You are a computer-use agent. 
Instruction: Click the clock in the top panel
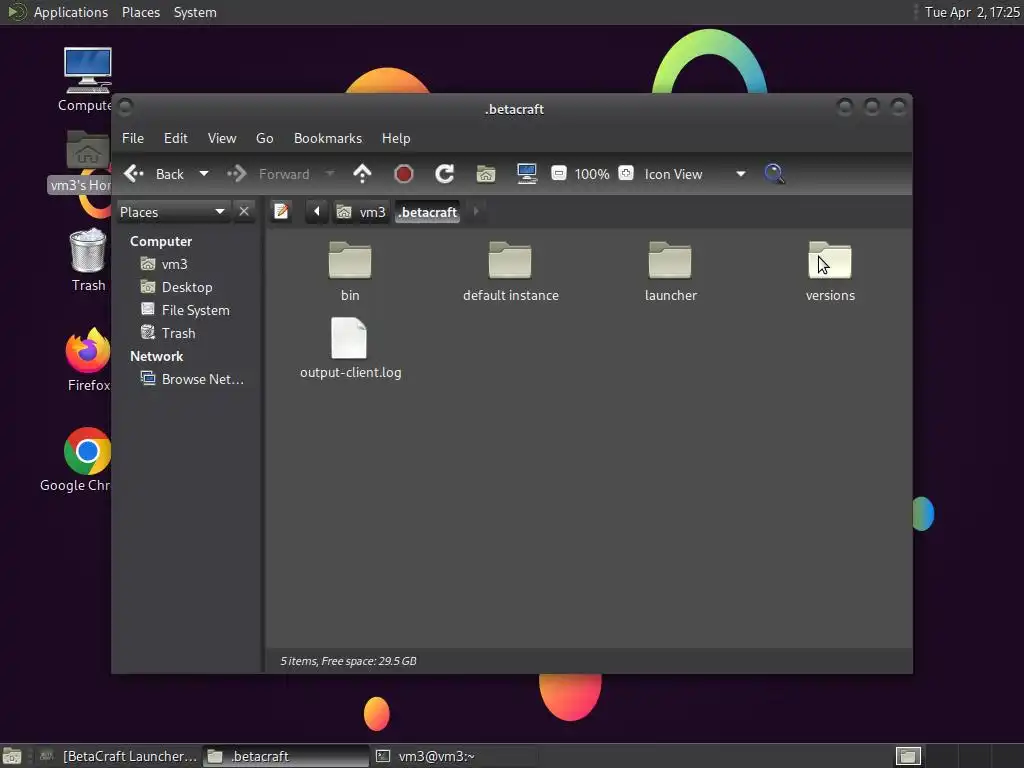(x=972, y=12)
